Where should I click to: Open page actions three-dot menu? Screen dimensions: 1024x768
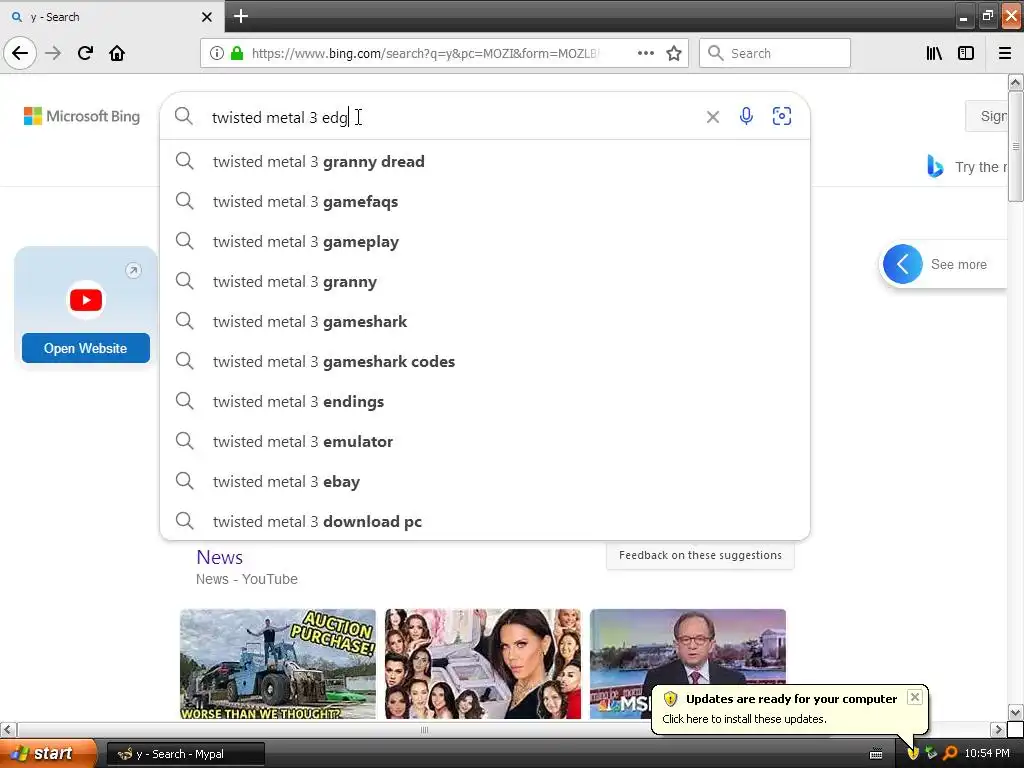[645, 53]
